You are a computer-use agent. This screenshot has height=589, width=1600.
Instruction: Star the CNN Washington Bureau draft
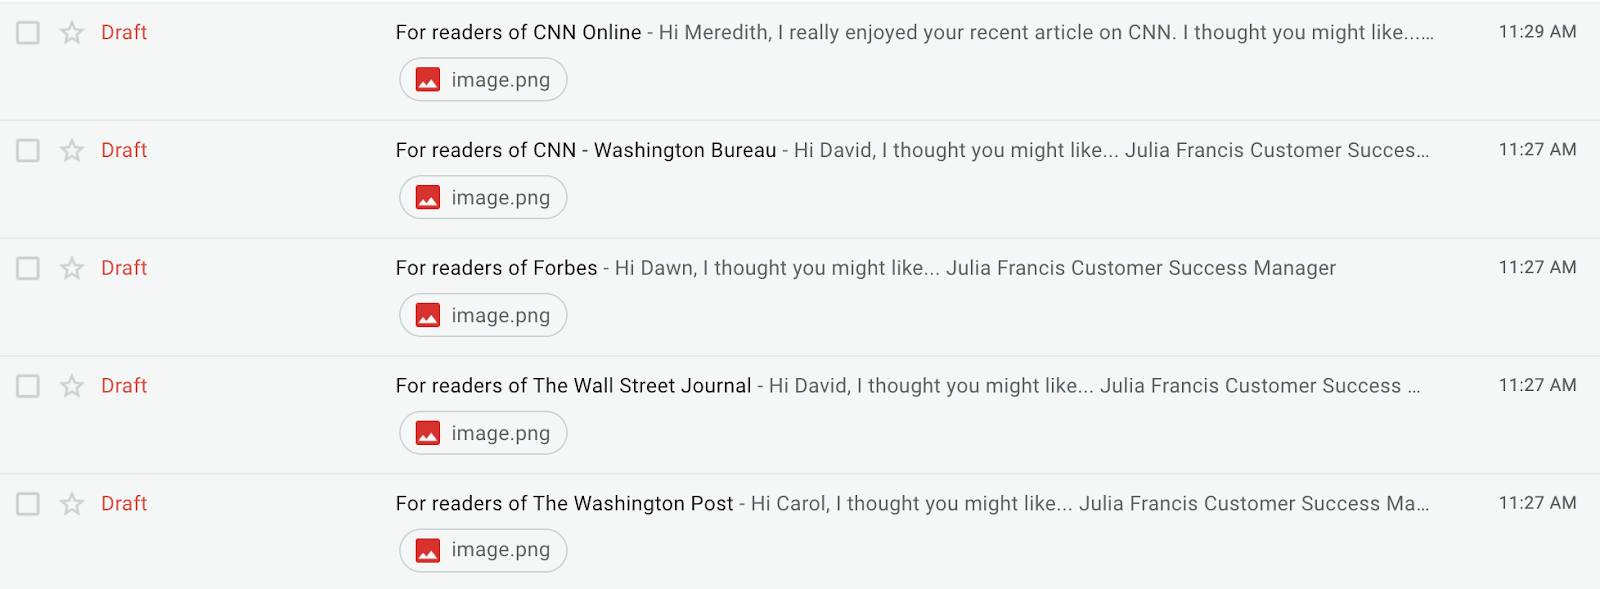pos(72,151)
